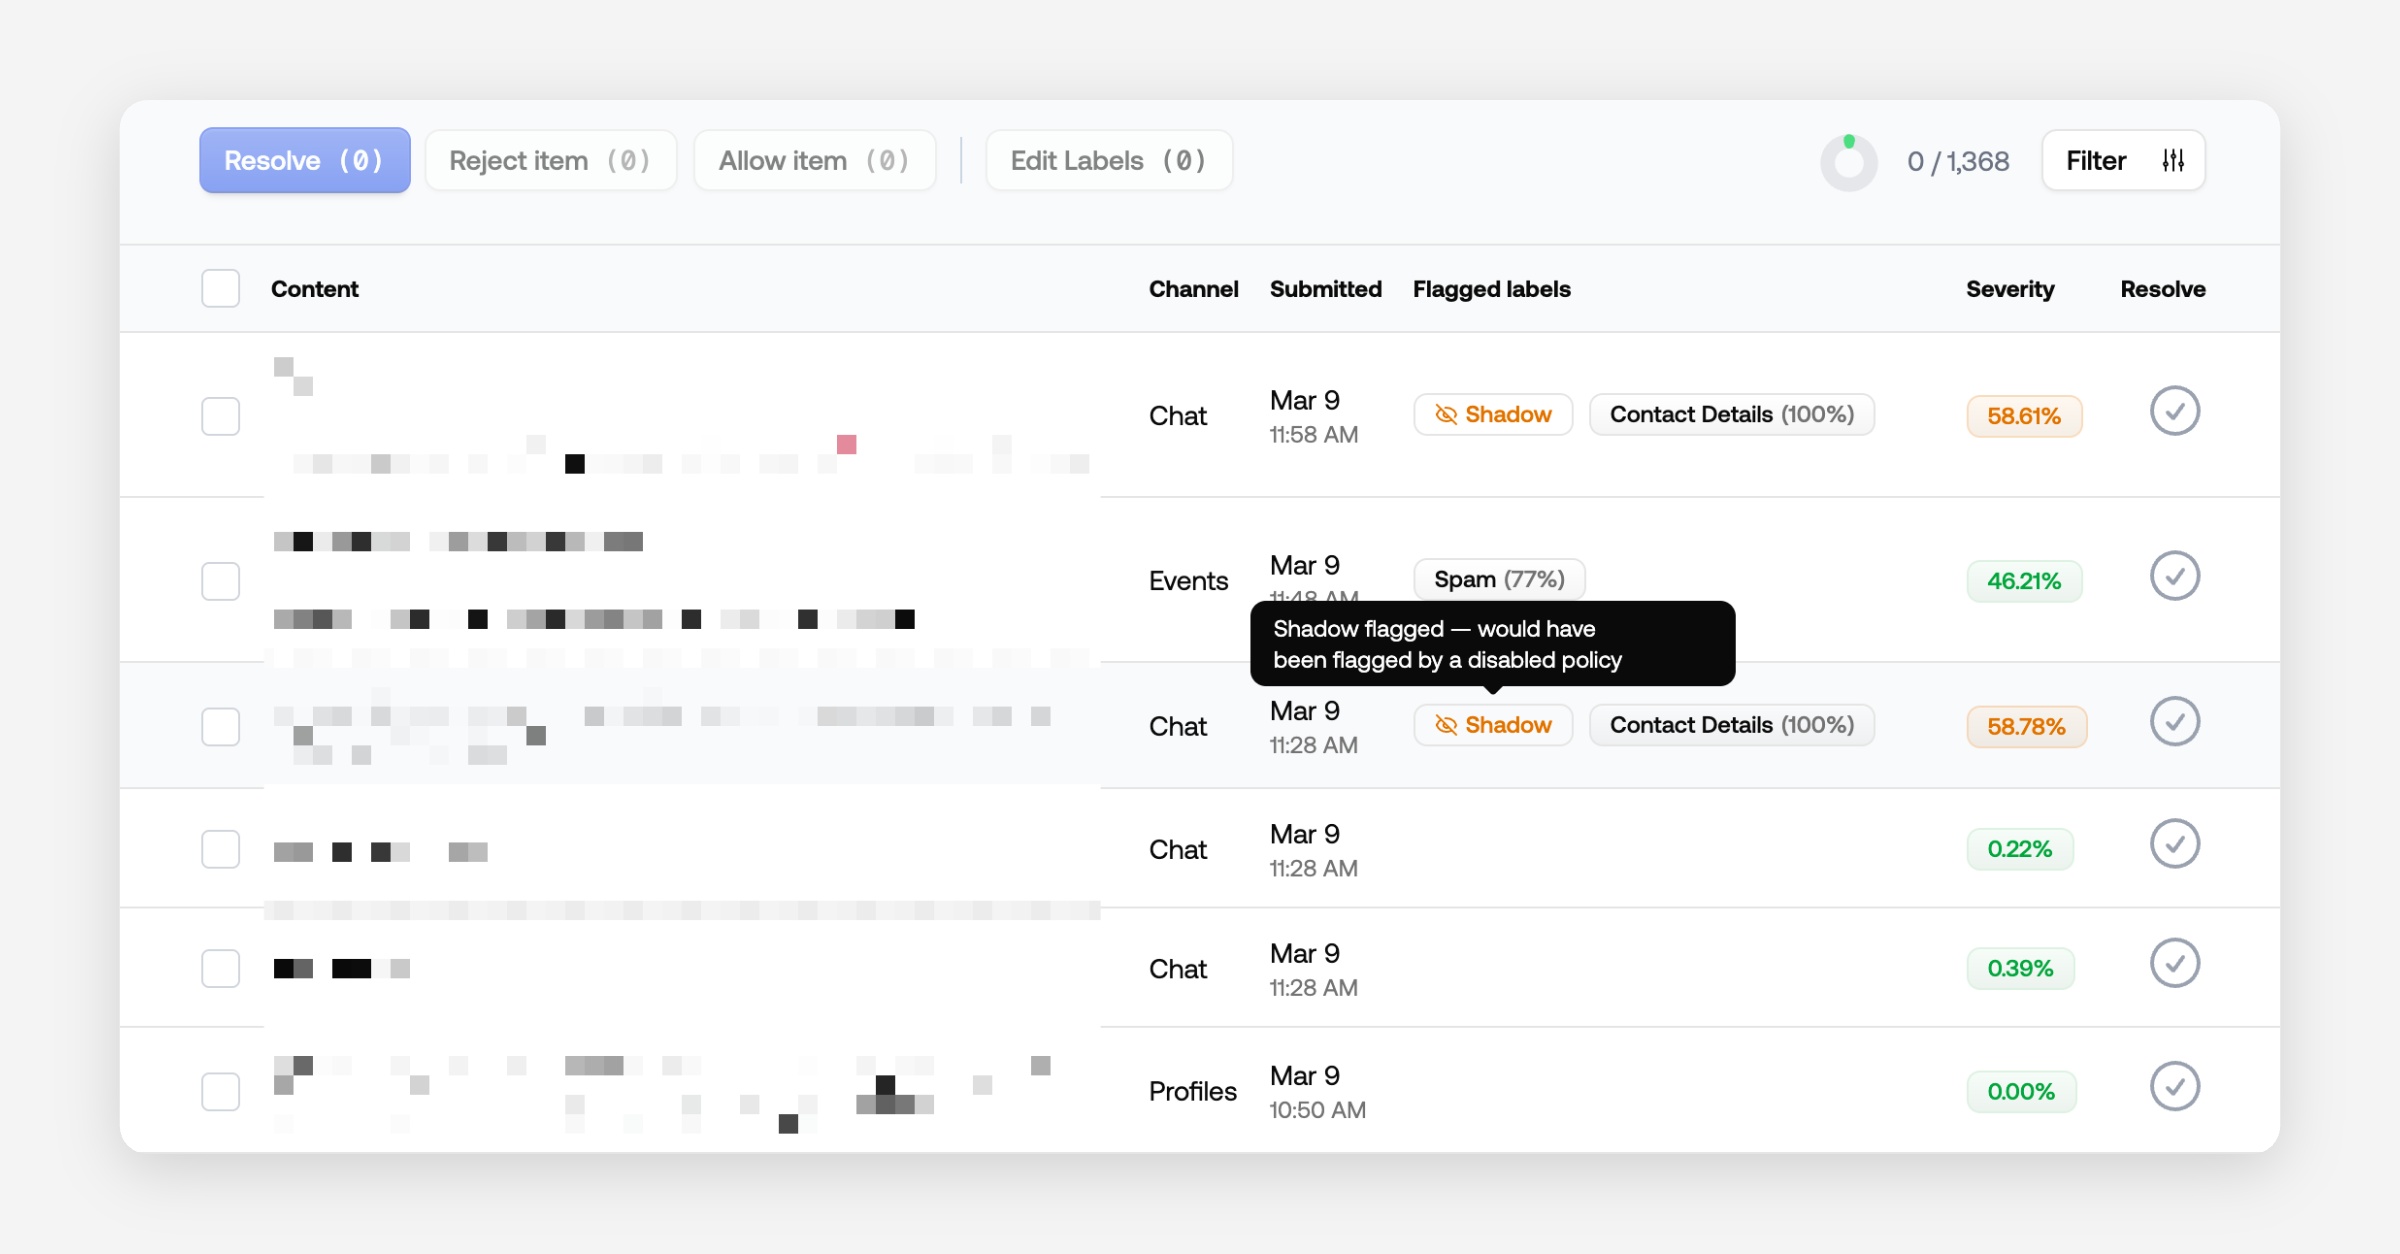Sort by Severity column header

[x=2009, y=289]
